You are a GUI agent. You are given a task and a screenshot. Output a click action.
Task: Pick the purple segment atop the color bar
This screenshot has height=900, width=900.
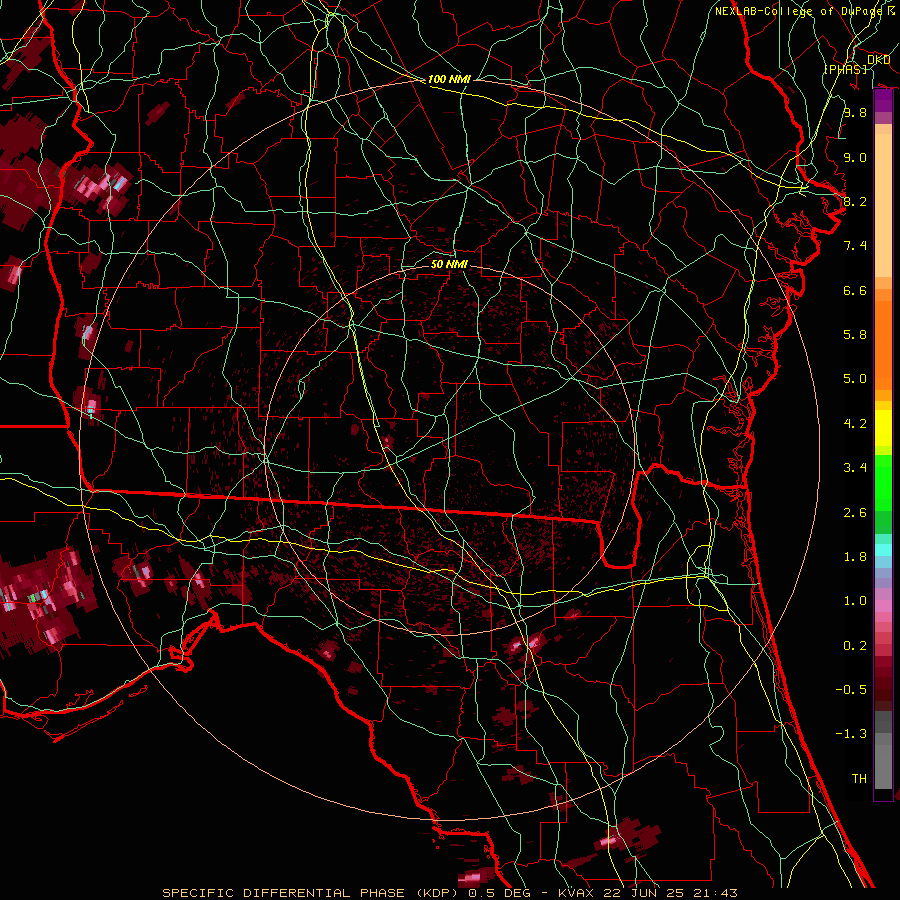(883, 100)
